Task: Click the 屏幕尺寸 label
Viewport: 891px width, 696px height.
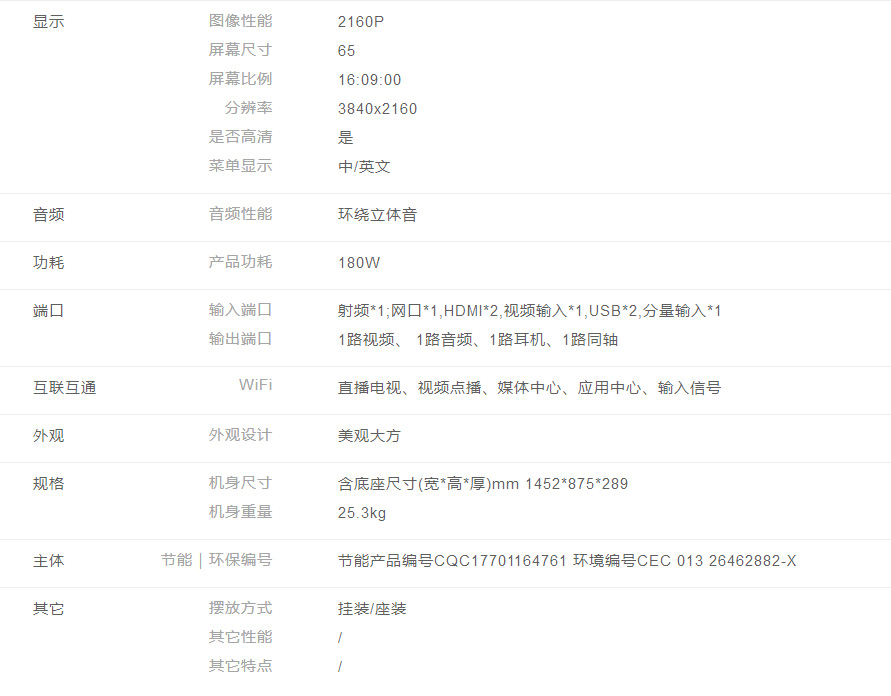Action: coord(240,50)
